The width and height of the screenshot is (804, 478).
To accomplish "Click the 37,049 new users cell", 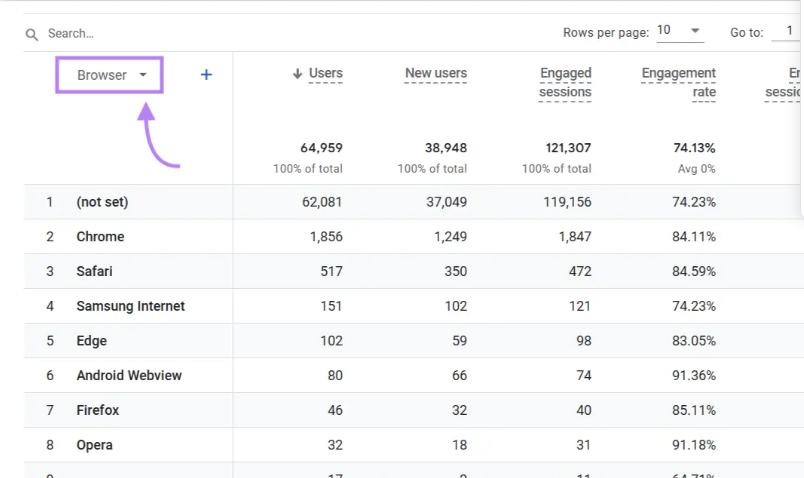I will click(x=447, y=202).
